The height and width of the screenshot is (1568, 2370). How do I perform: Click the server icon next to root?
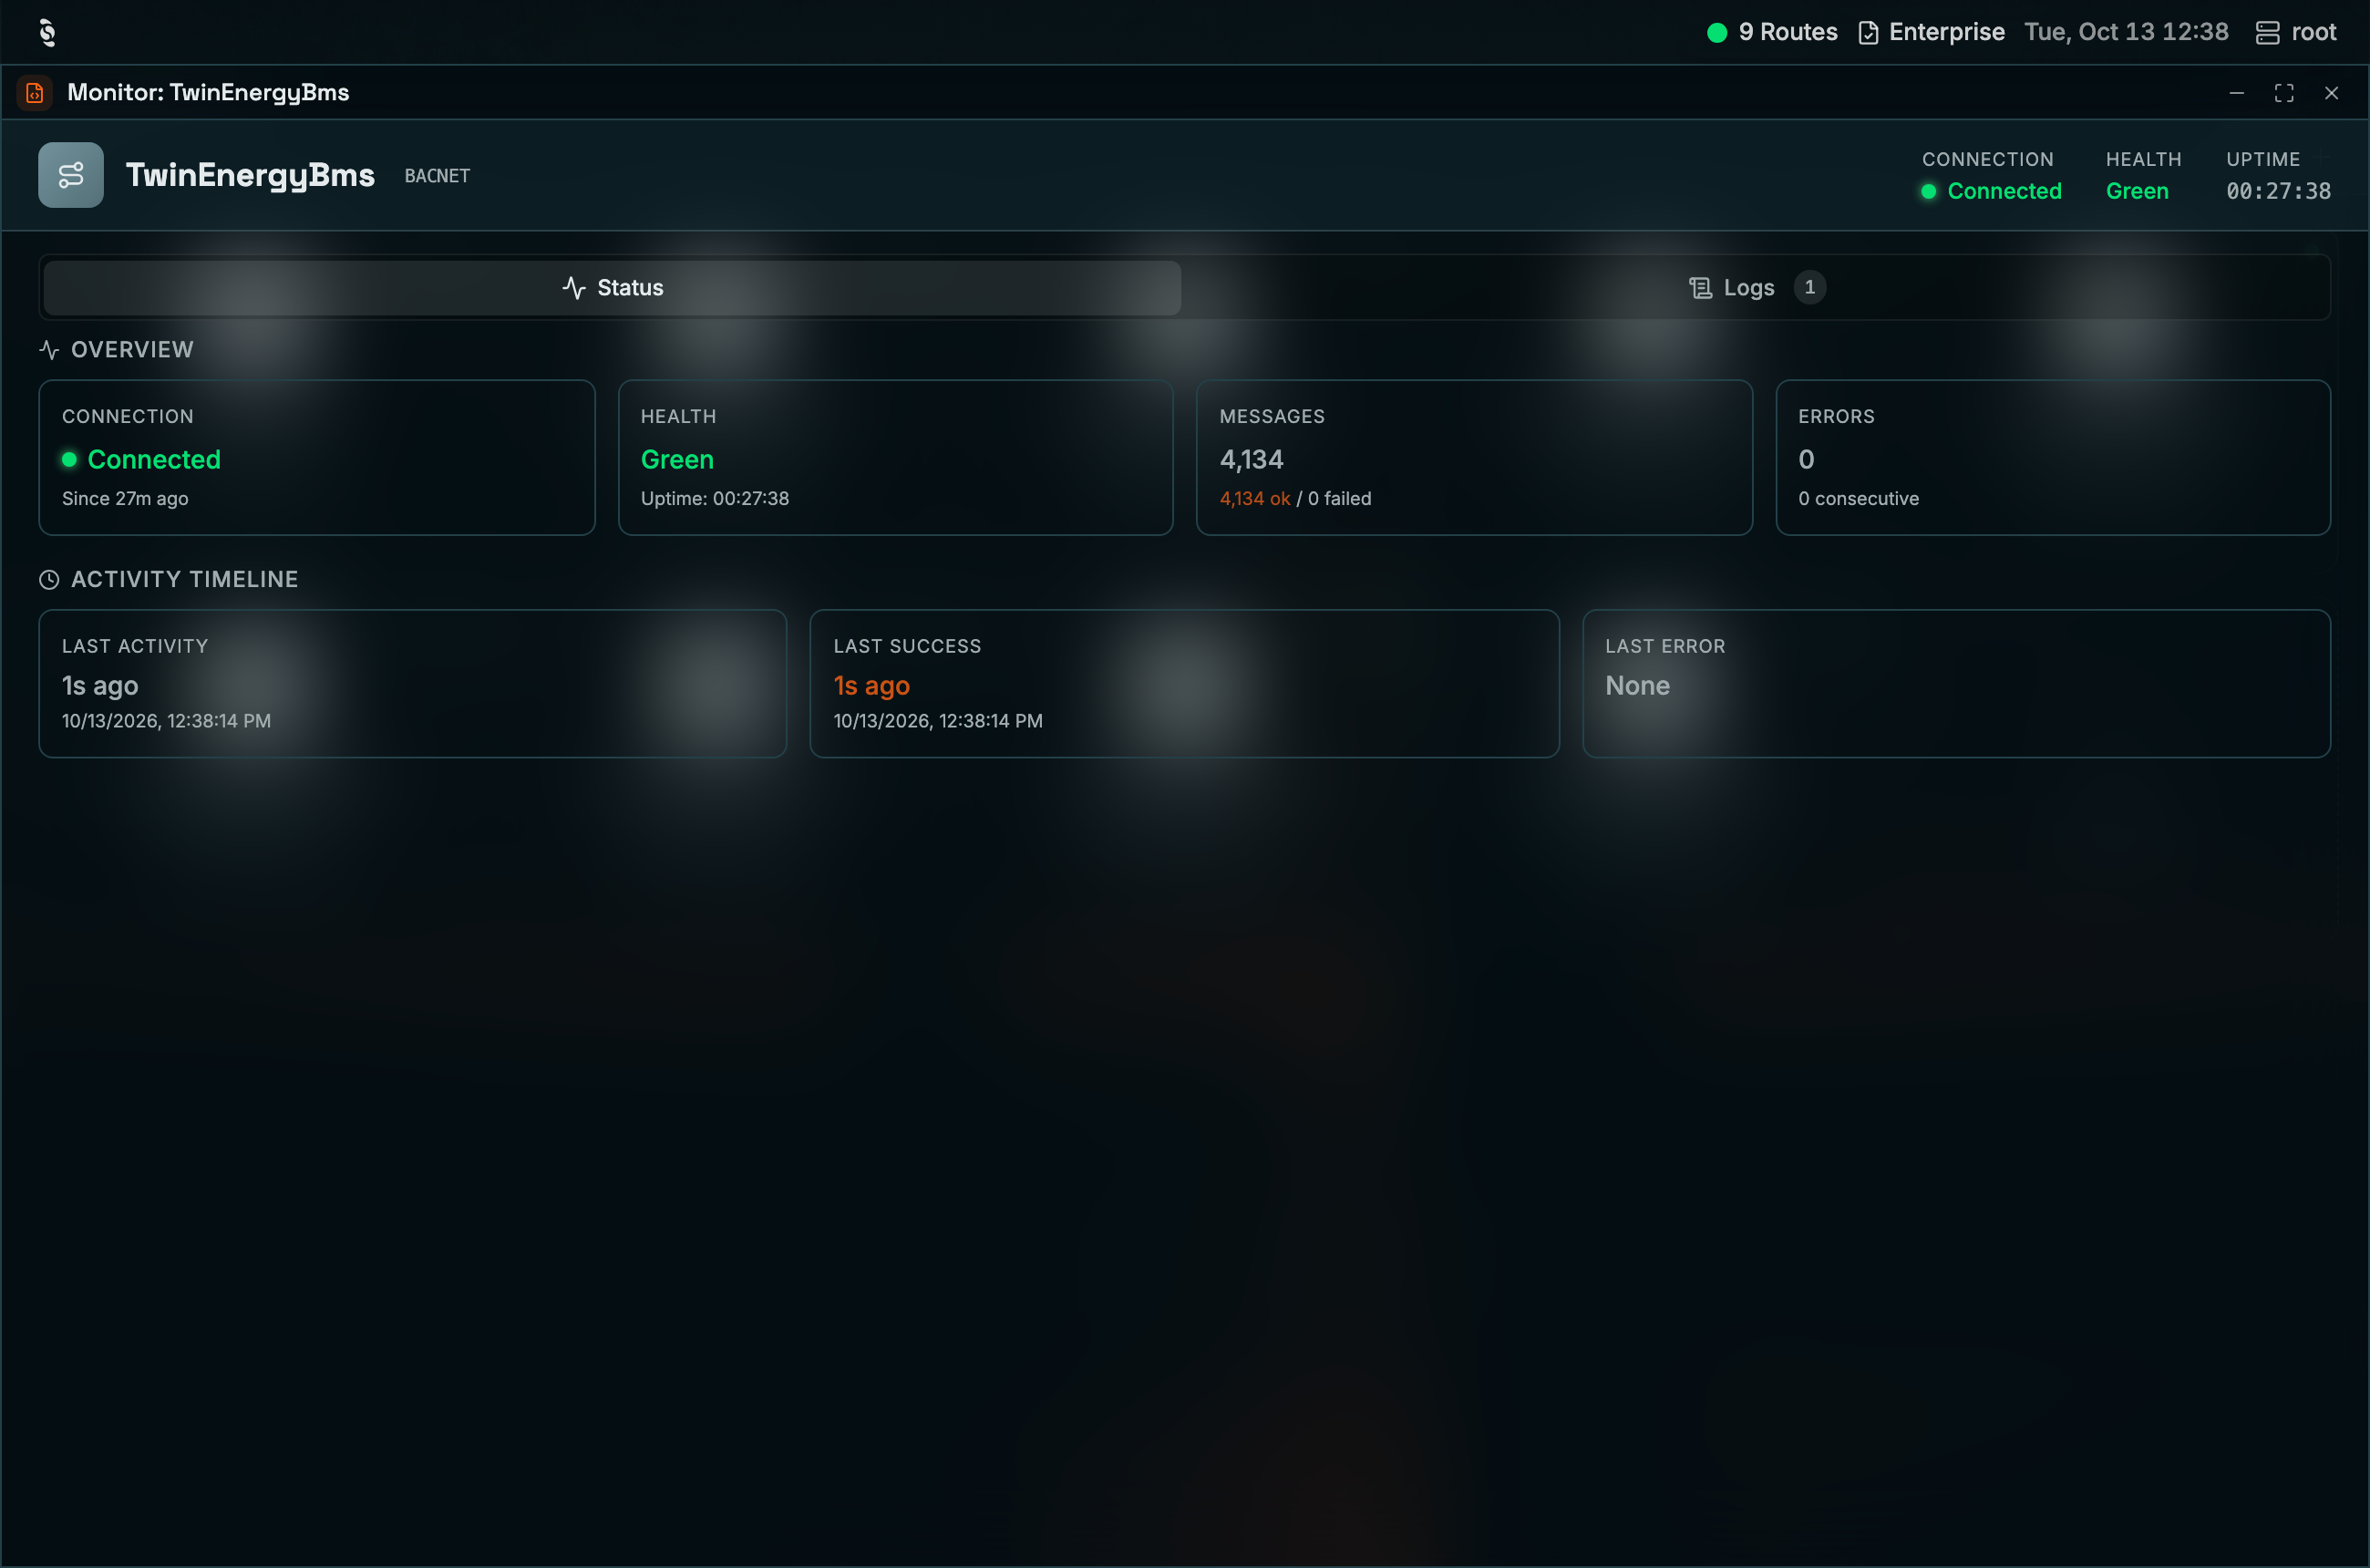[2267, 33]
